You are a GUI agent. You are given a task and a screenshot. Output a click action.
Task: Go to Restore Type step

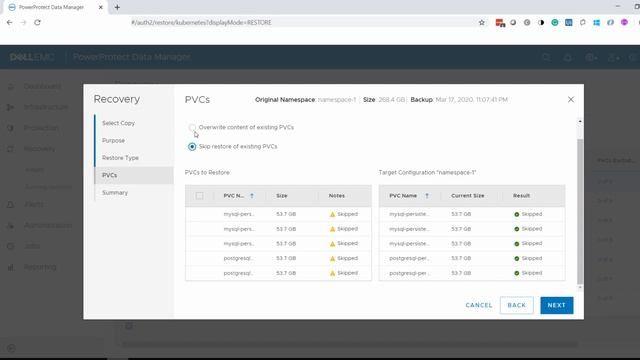120,158
